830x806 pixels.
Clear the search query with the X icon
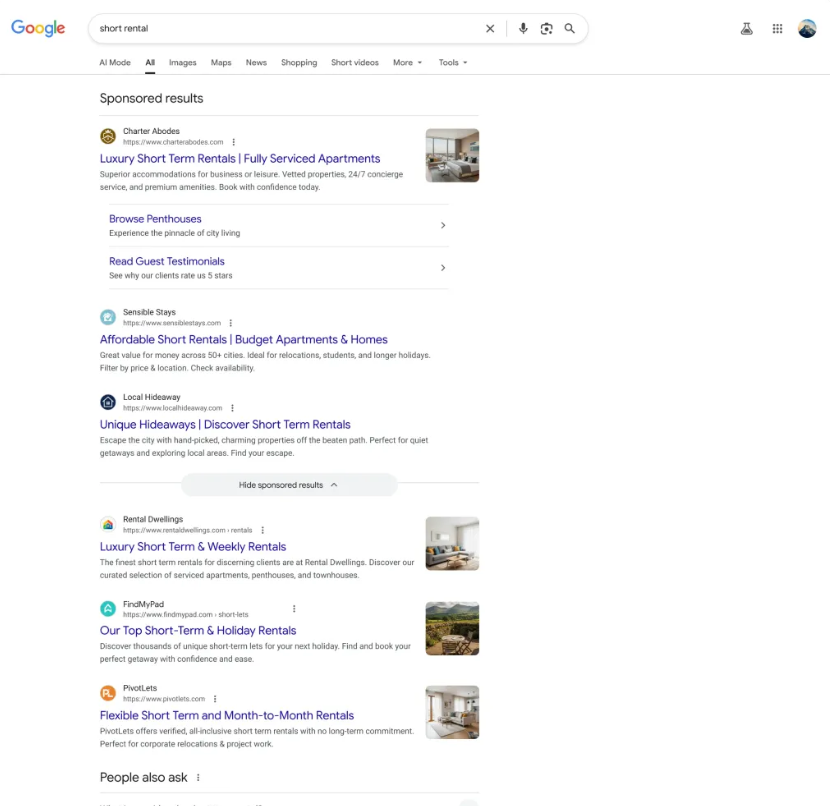pyautogui.click(x=490, y=28)
